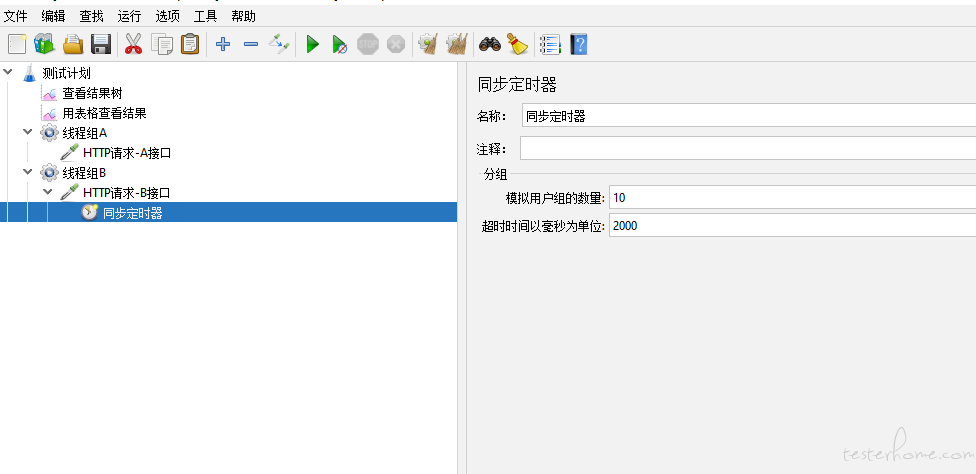This screenshot has width=976, height=474.
Task: Click the graph icon beside 用表格查看结果
Action: 50,113
